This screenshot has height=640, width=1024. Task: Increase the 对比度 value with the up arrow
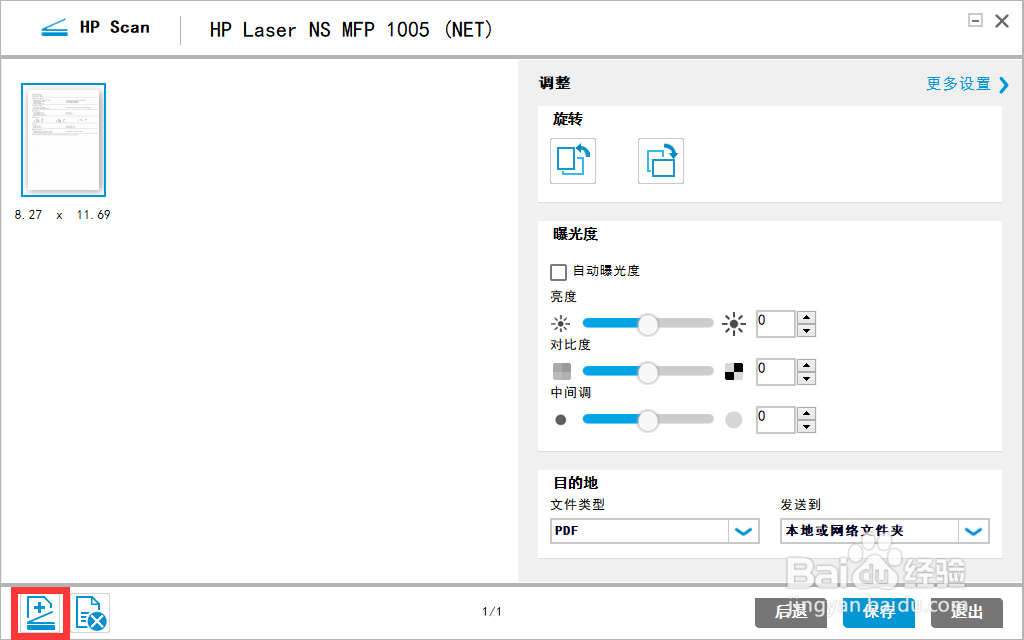(x=807, y=366)
